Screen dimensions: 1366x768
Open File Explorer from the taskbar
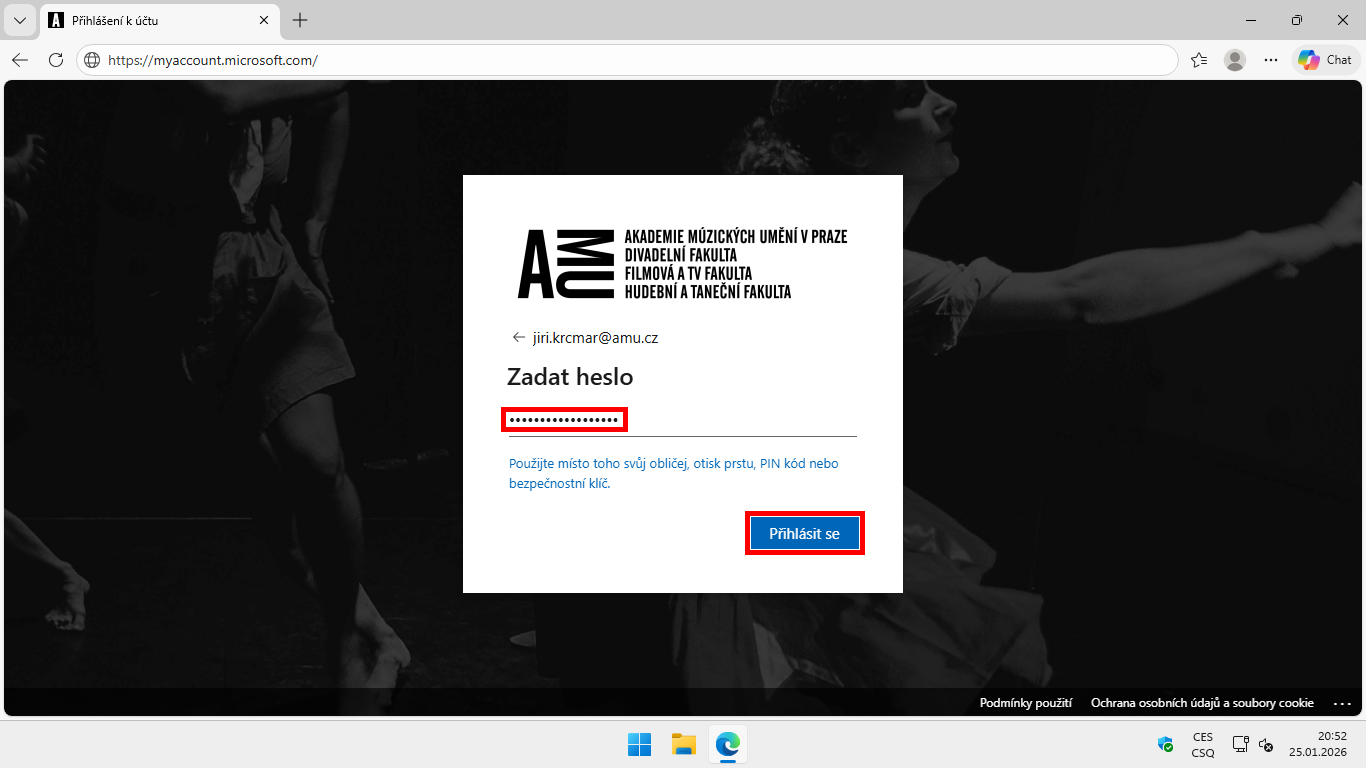click(683, 744)
